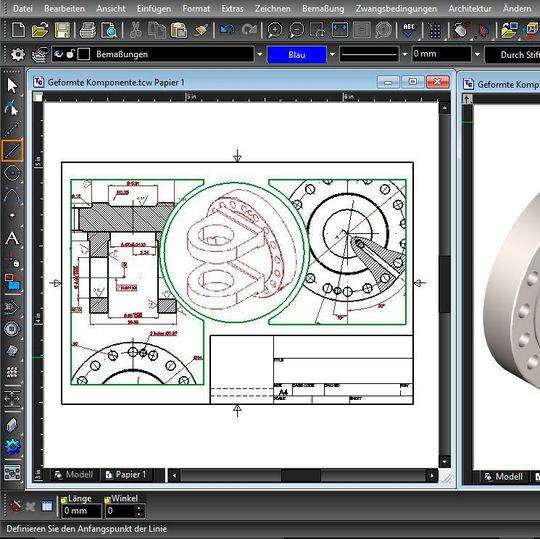Open the 3D object tool in left toolbar

tap(12, 307)
